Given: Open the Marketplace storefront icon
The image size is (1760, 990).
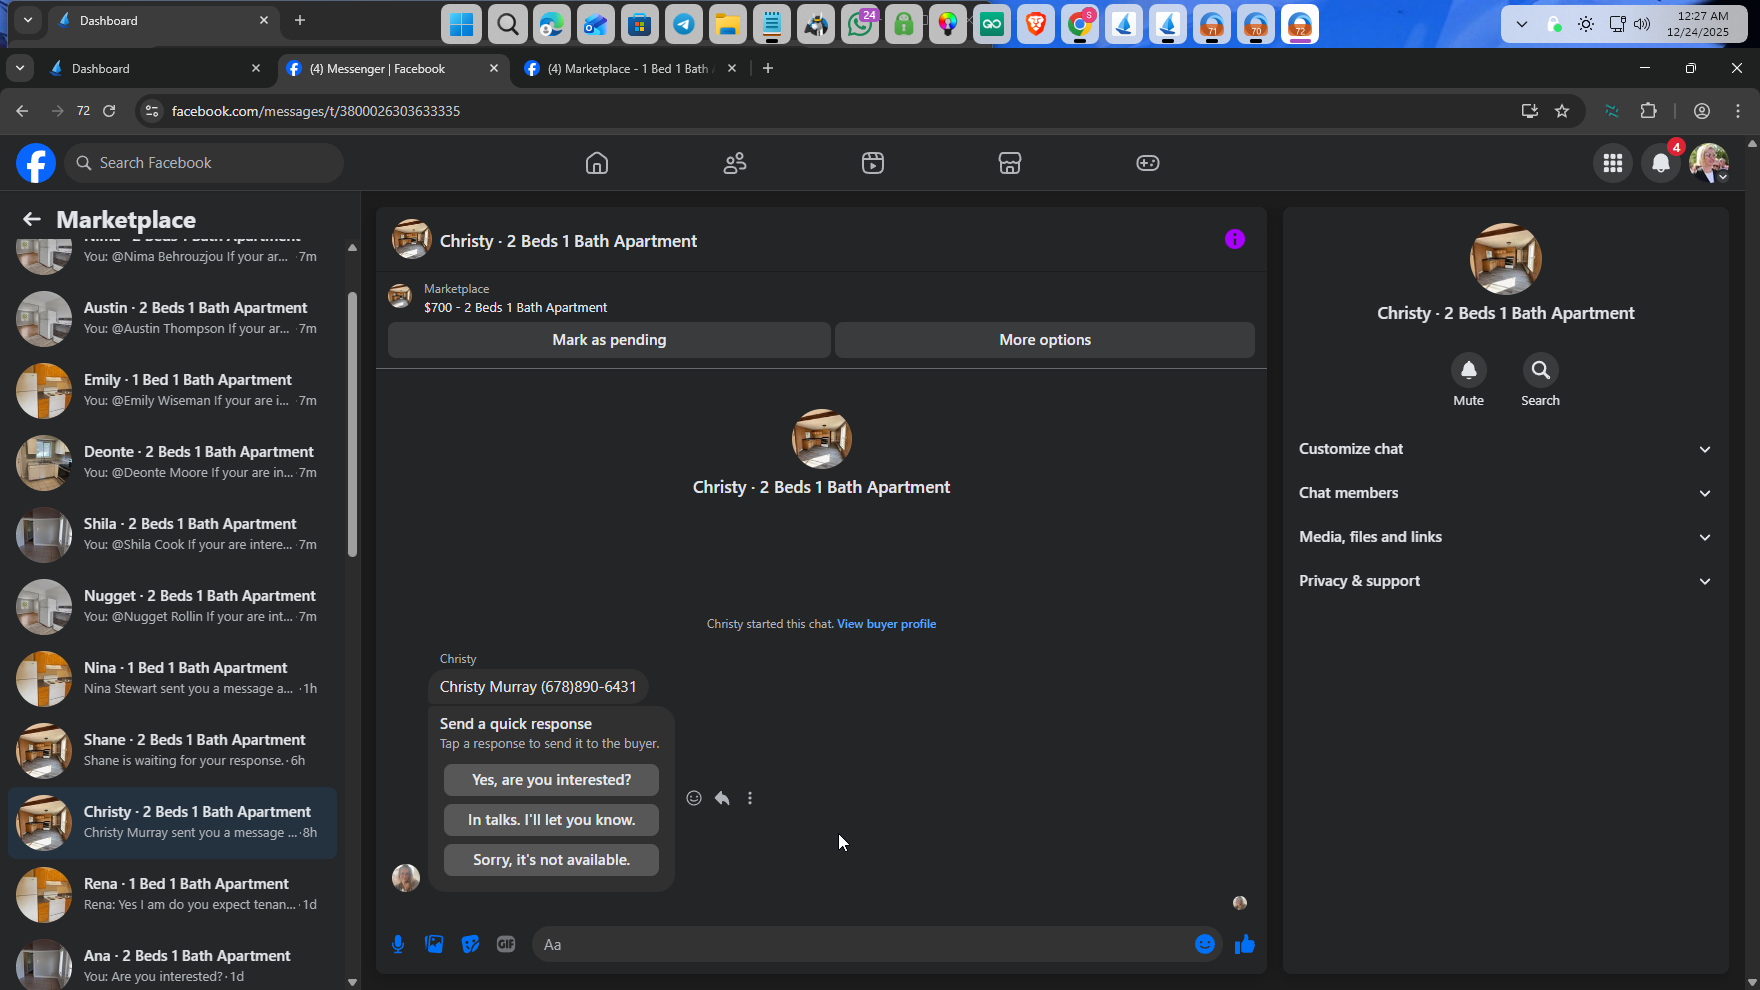Looking at the screenshot, I should tap(1010, 163).
